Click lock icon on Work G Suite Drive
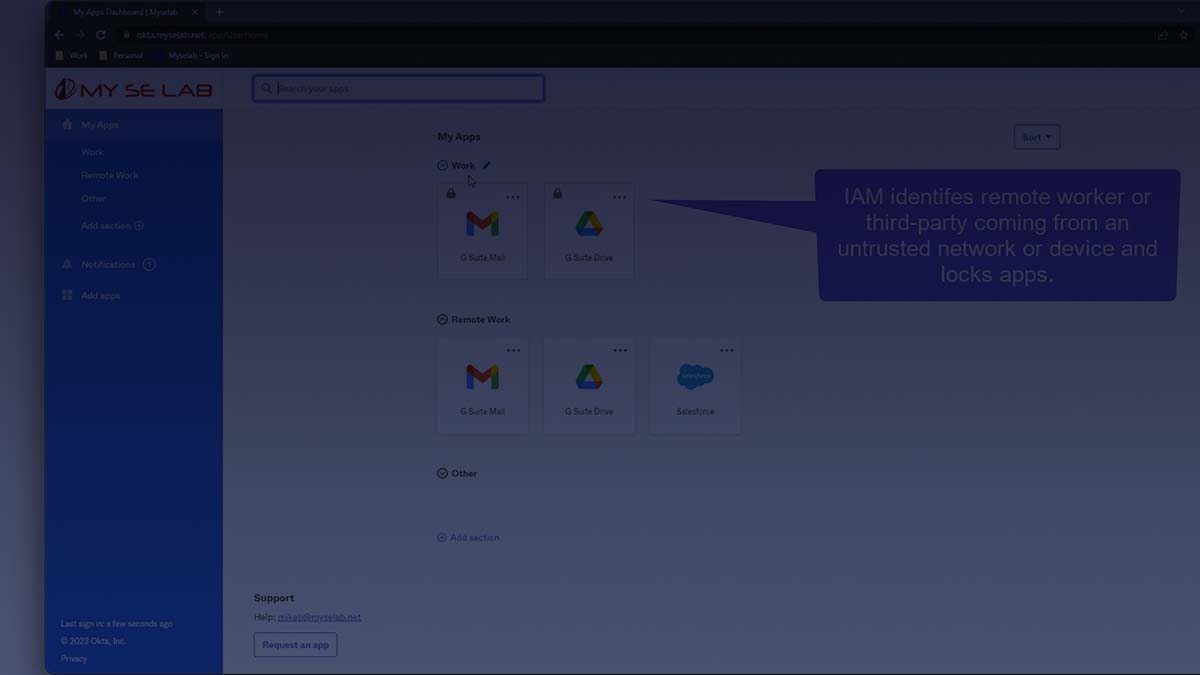The width and height of the screenshot is (1200, 675). pos(557,194)
